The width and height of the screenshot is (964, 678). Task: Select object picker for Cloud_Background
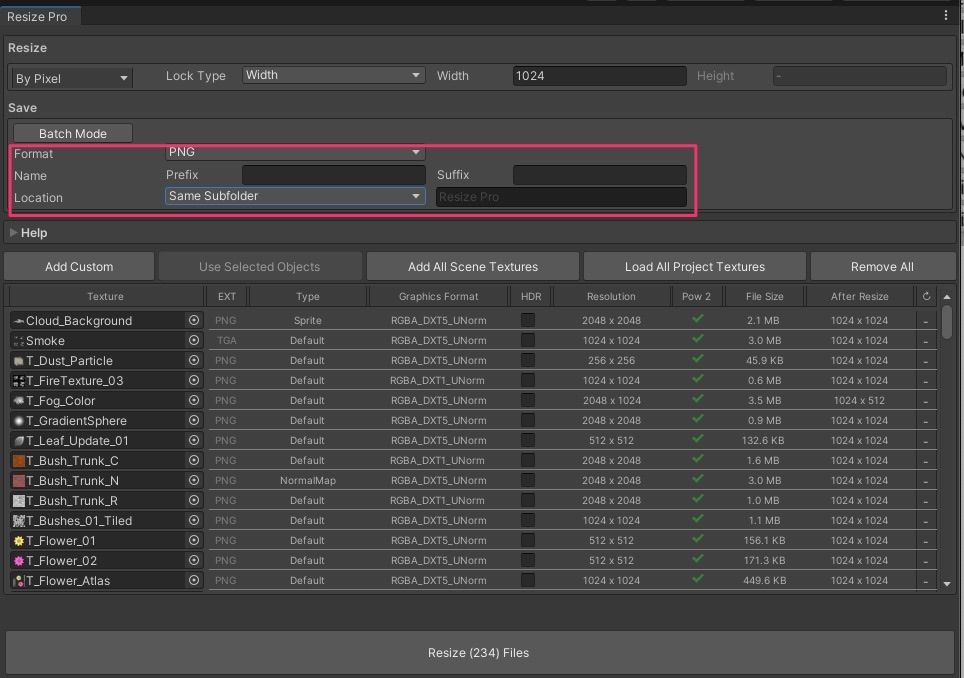point(194,320)
